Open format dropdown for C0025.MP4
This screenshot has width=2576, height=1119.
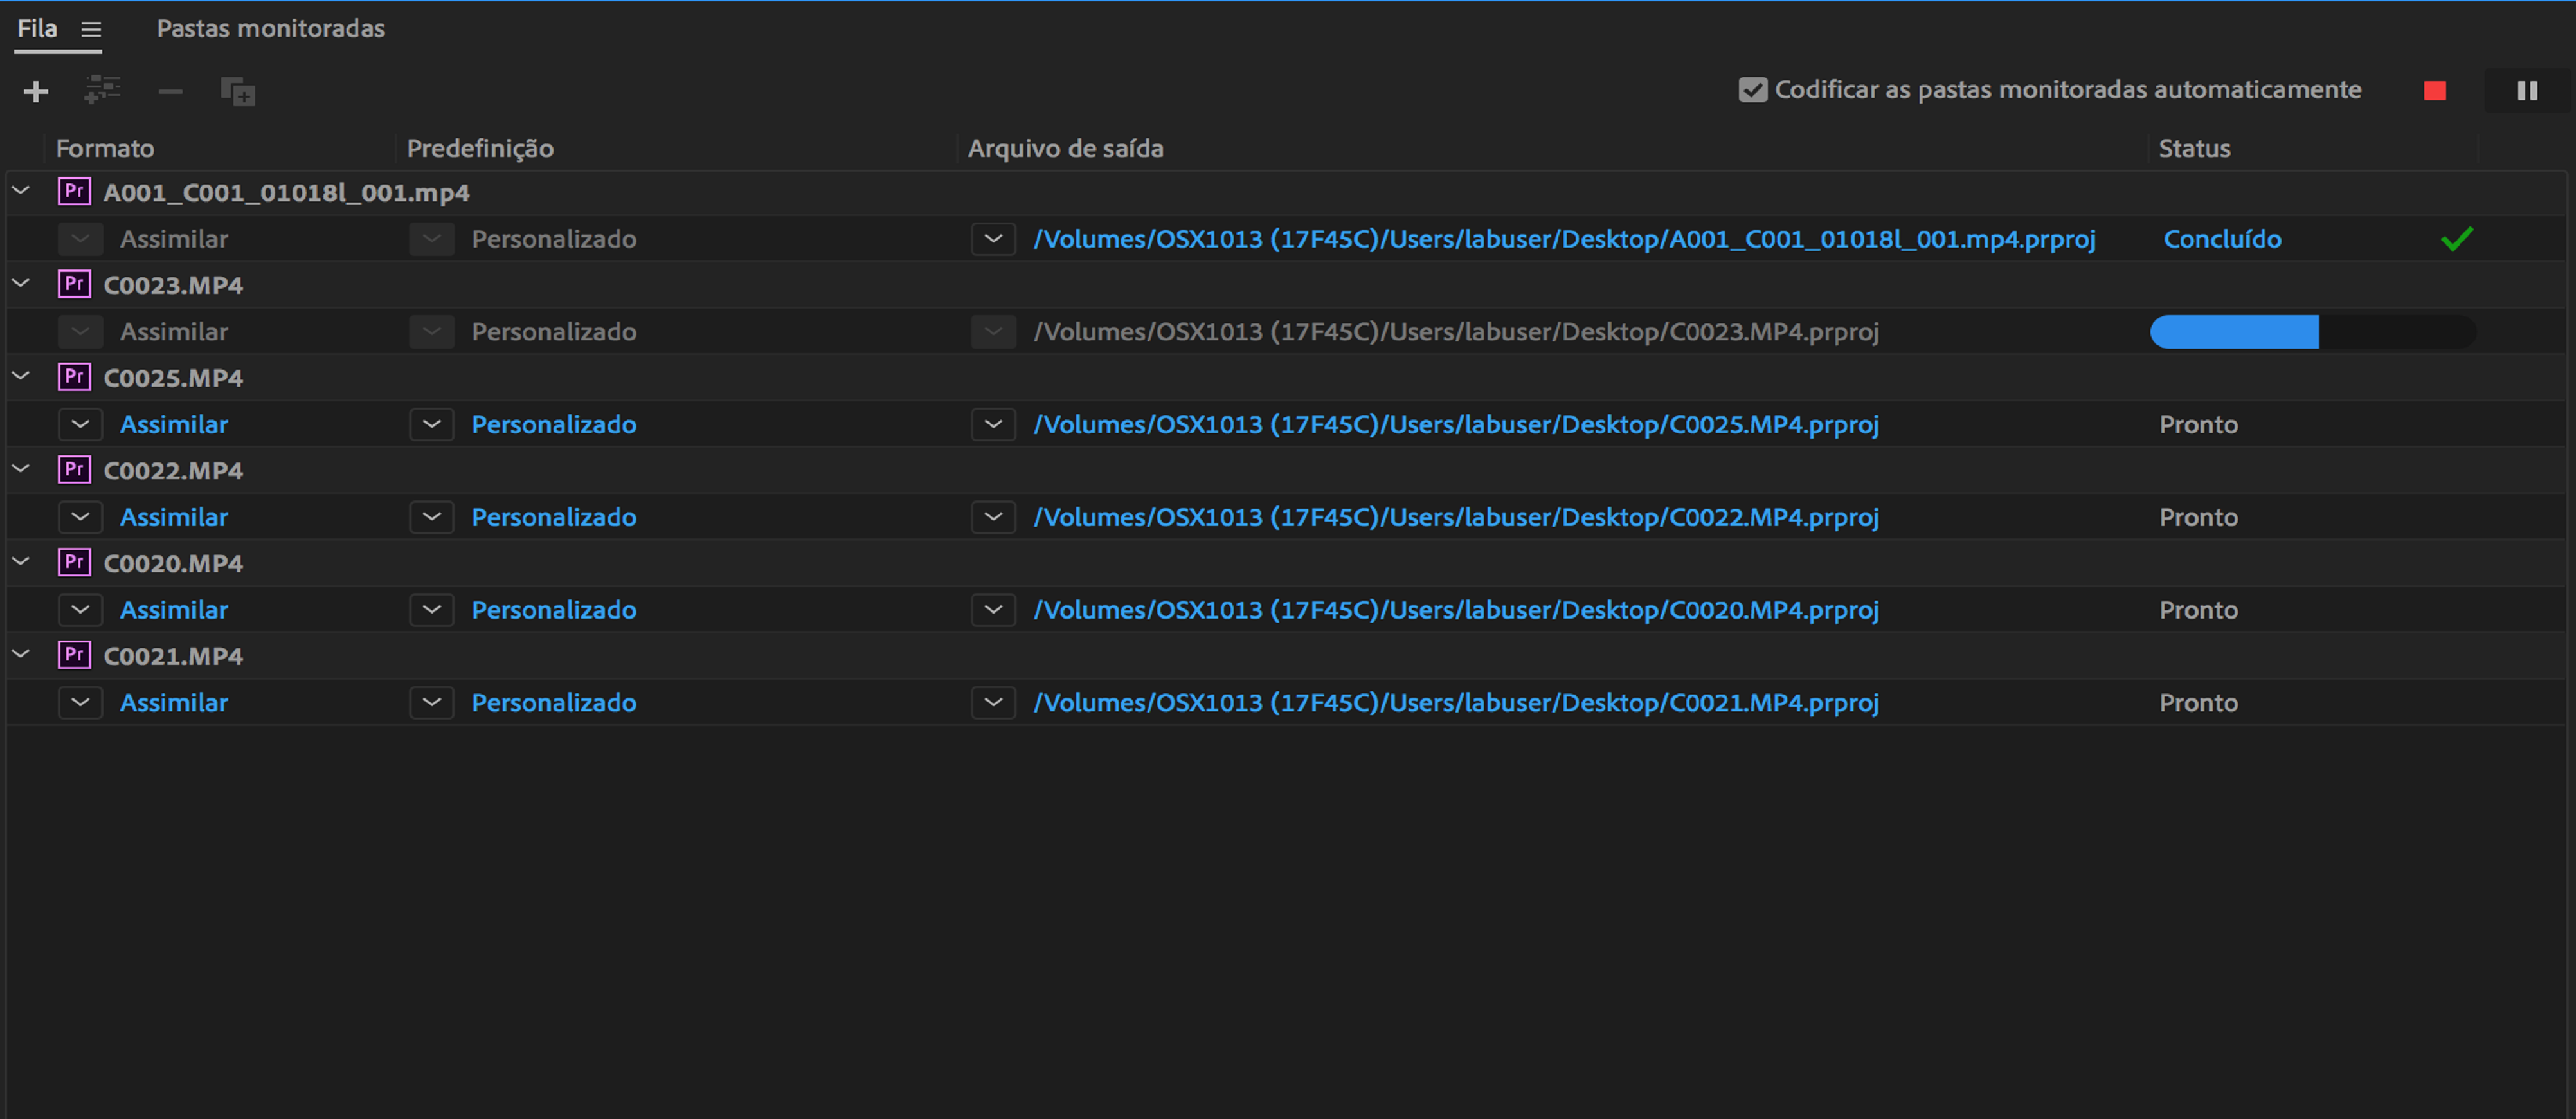[80, 424]
